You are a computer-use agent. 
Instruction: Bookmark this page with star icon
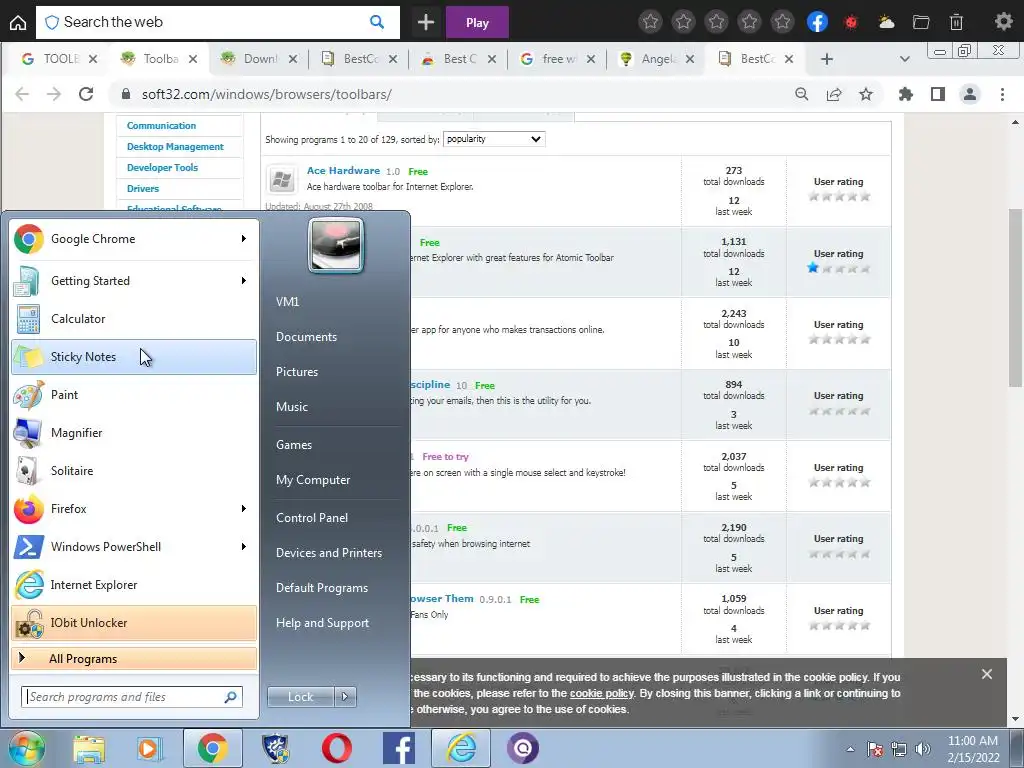[x=866, y=94]
